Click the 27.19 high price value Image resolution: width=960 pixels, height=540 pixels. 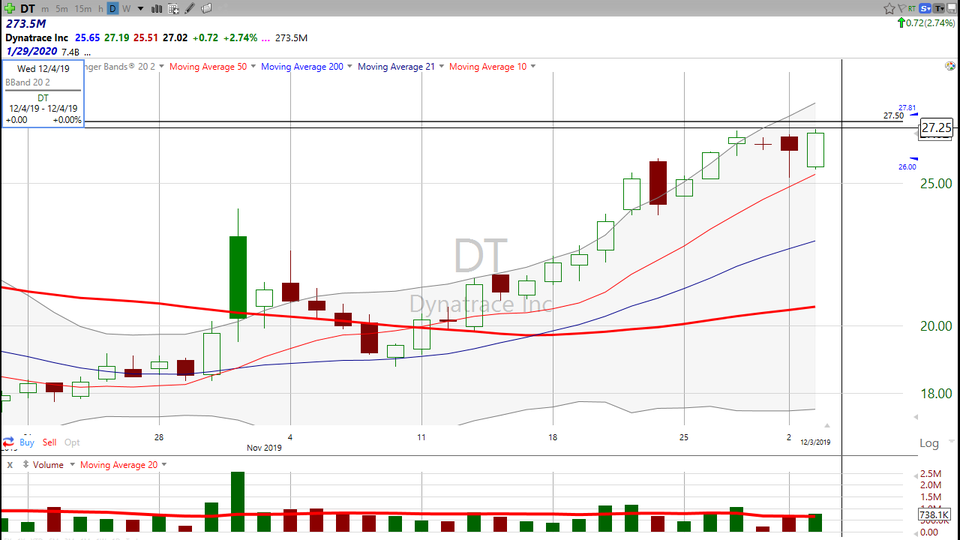(x=116, y=37)
